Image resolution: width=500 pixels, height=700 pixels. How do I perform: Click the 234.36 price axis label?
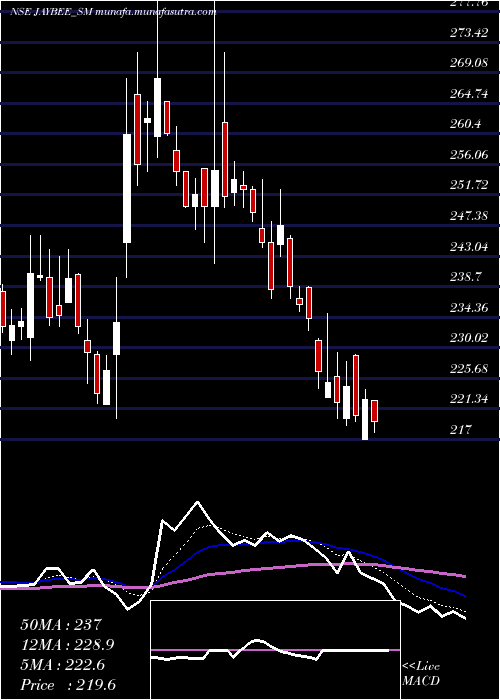(x=469, y=308)
